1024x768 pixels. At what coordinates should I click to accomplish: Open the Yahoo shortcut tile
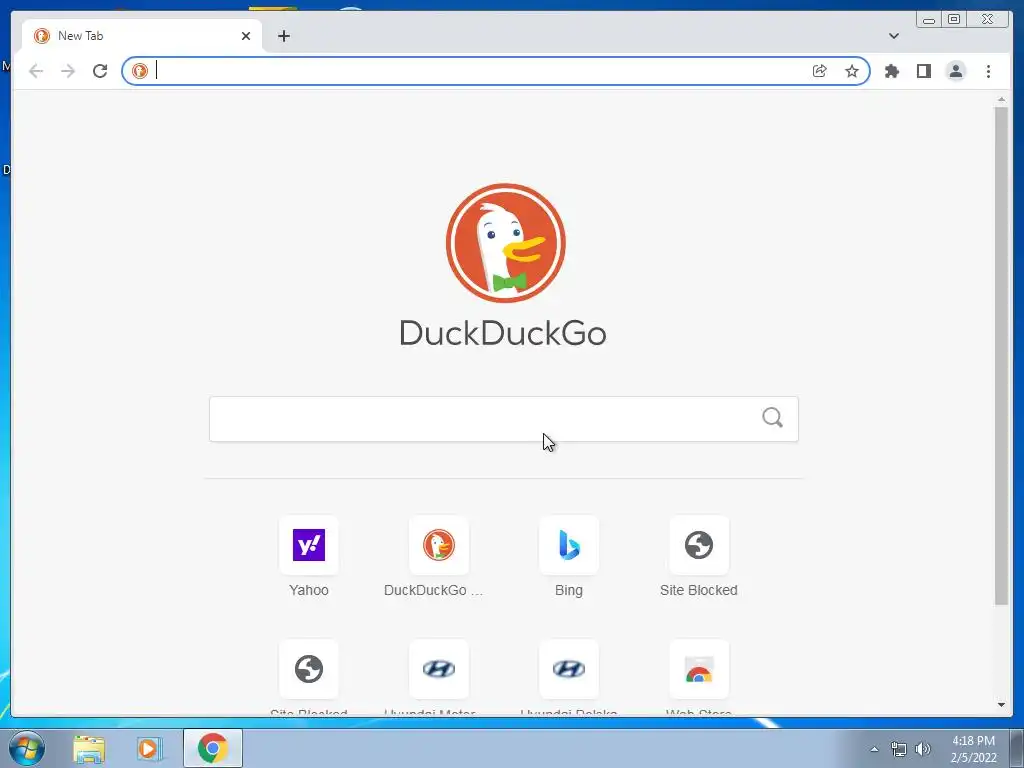[x=309, y=545]
